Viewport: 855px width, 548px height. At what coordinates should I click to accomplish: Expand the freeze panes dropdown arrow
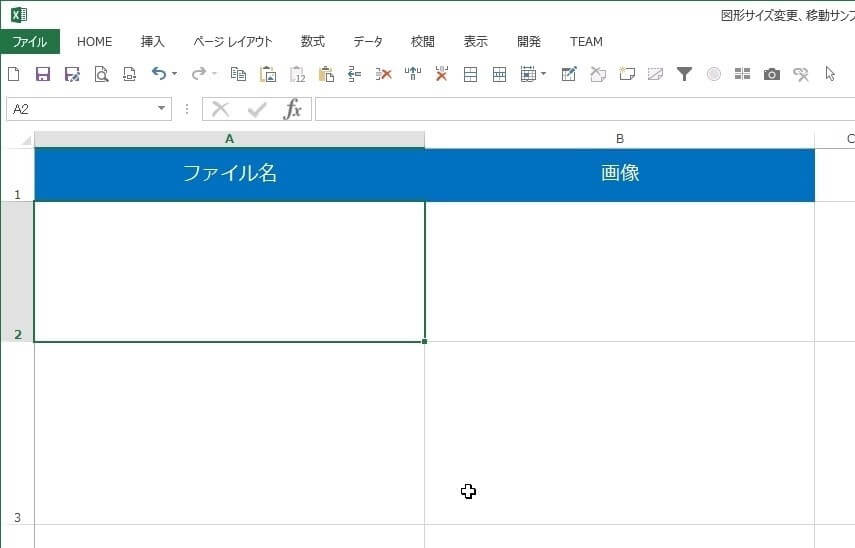point(543,74)
